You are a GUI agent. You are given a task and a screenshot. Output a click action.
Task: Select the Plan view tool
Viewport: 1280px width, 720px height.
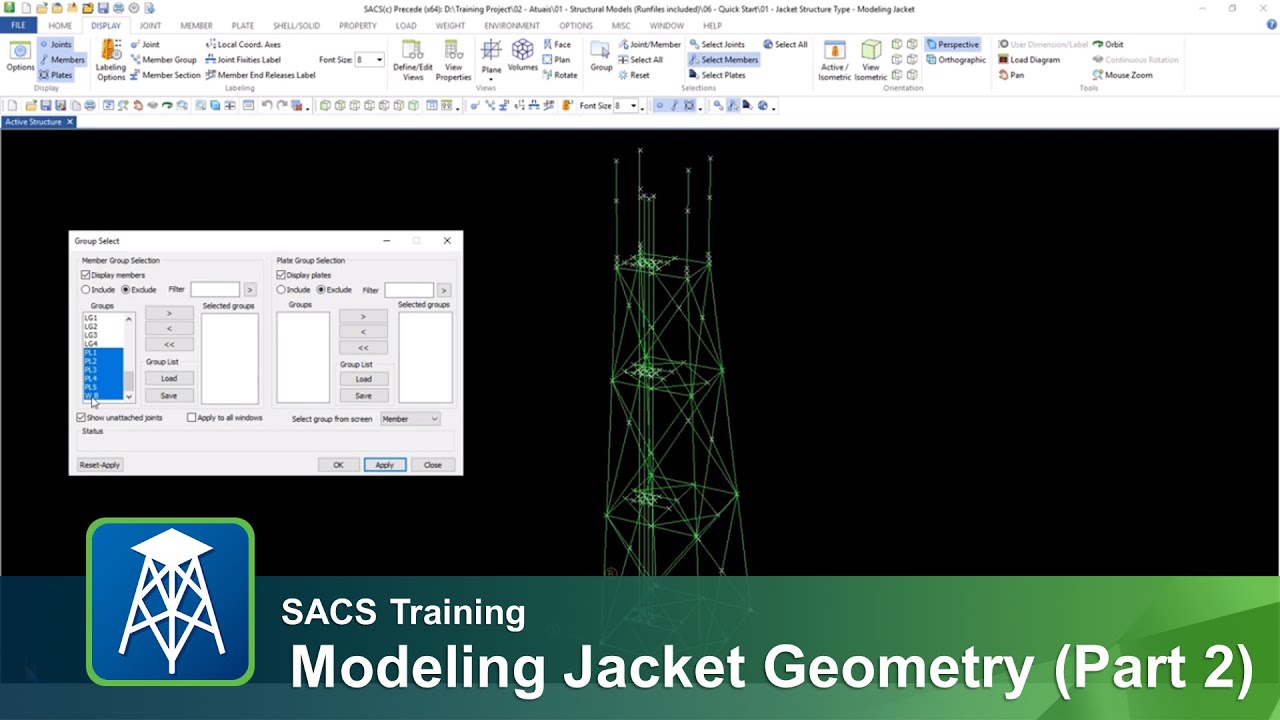pos(557,60)
